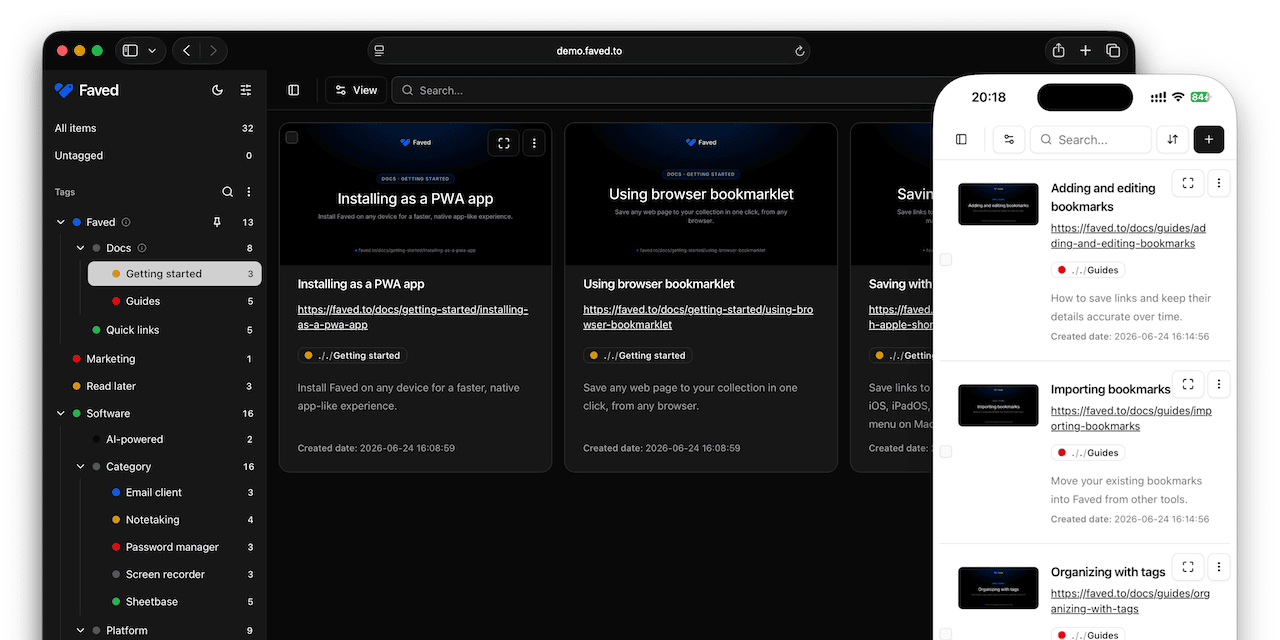
Task: Expand preview for Adding and editing bookmarks
Action: coord(1188,183)
